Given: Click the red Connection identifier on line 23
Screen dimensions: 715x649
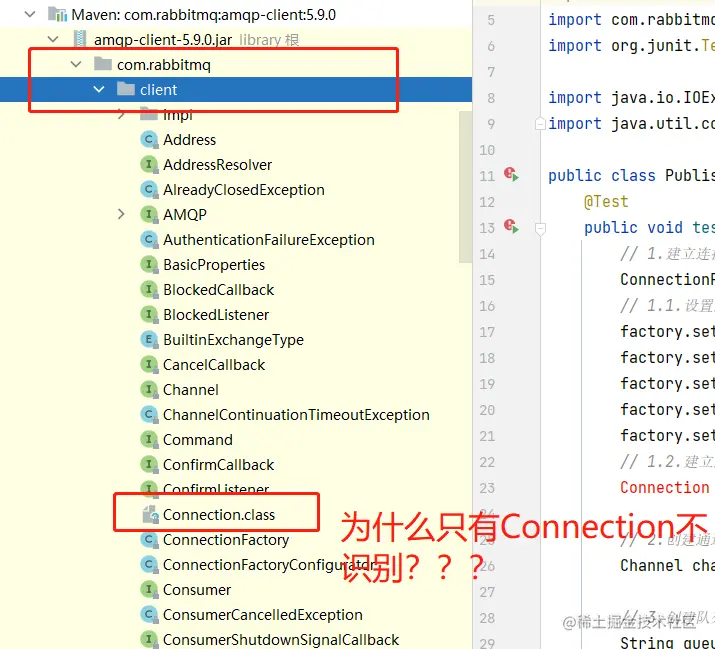Looking at the screenshot, I should [x=664, y=488].
